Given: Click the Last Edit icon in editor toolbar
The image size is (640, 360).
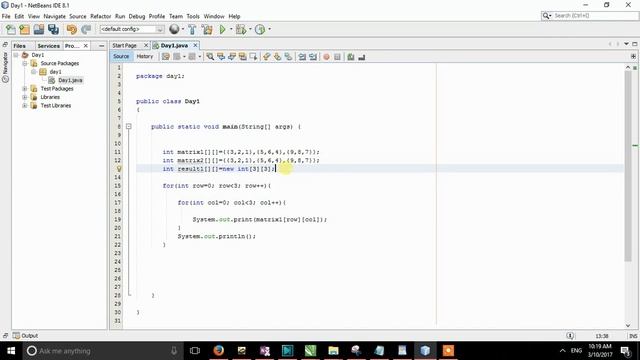Looking at the screenshot, I should point(165,57).
